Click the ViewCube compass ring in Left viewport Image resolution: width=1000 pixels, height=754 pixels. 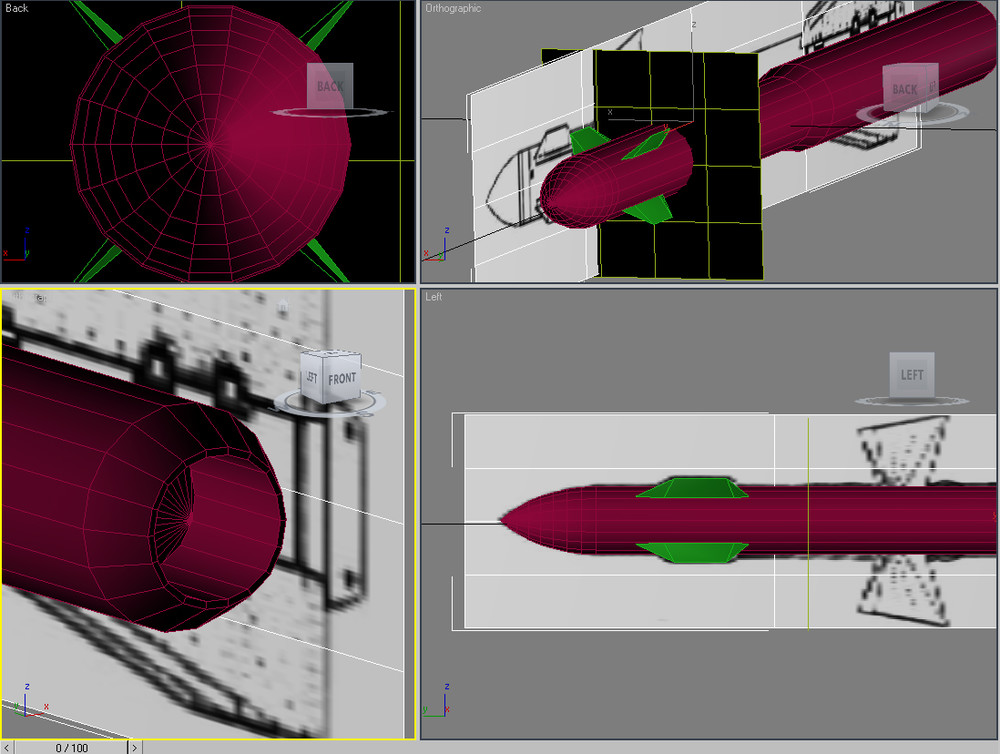[912, 401]
